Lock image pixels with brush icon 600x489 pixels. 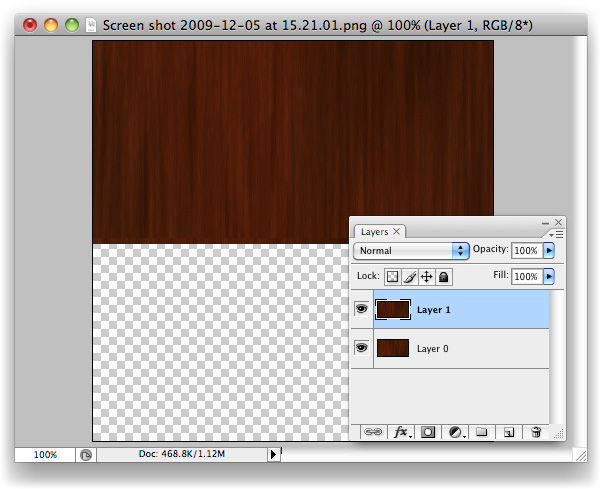tap(410, 277)
